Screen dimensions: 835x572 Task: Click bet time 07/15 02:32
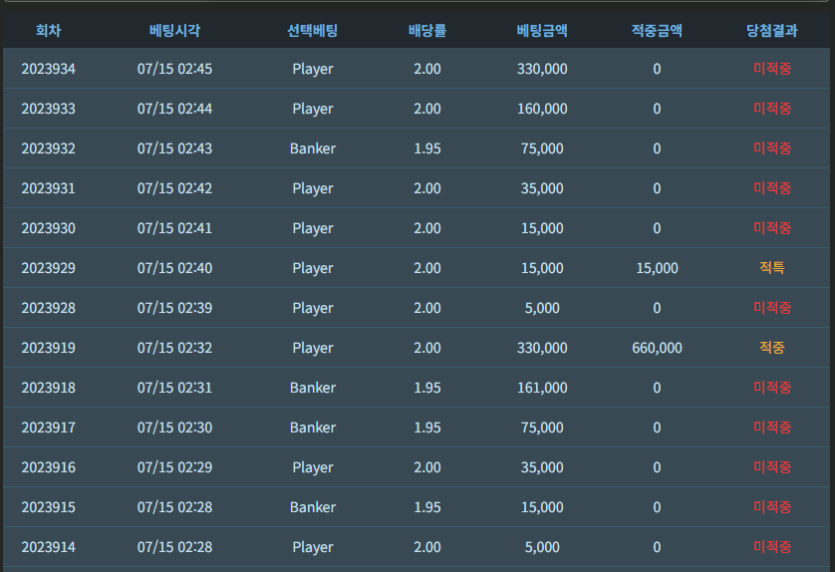coord(175,348)
